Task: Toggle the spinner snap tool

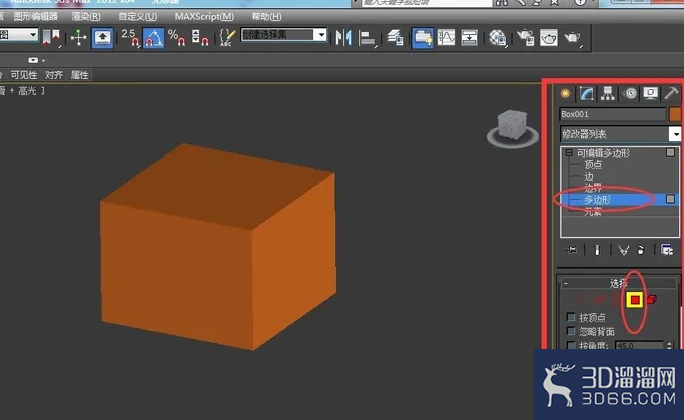Action: 199,37
